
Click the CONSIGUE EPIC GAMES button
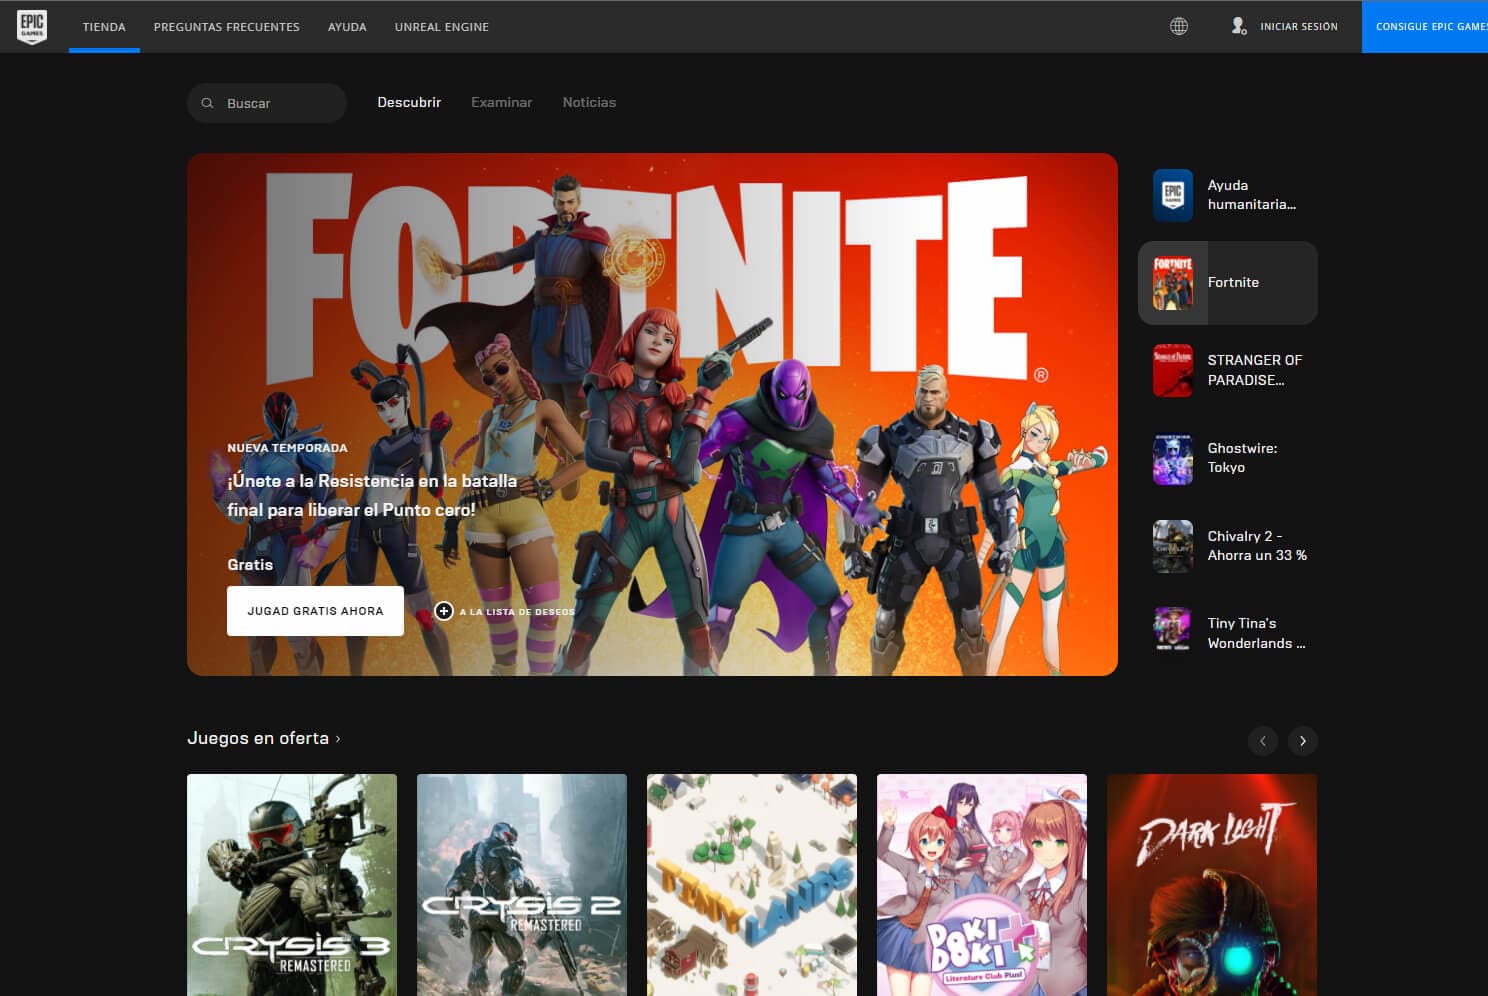pos(1430,26)
